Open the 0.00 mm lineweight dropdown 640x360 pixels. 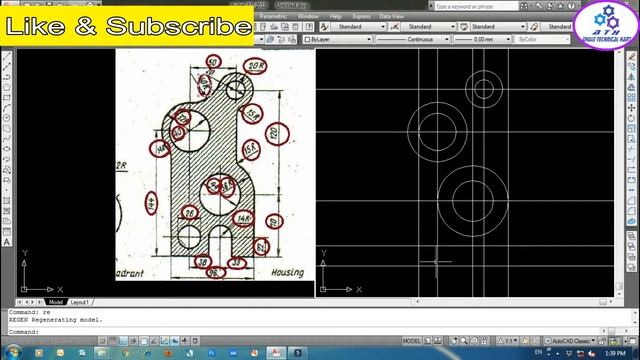point(482,39)
